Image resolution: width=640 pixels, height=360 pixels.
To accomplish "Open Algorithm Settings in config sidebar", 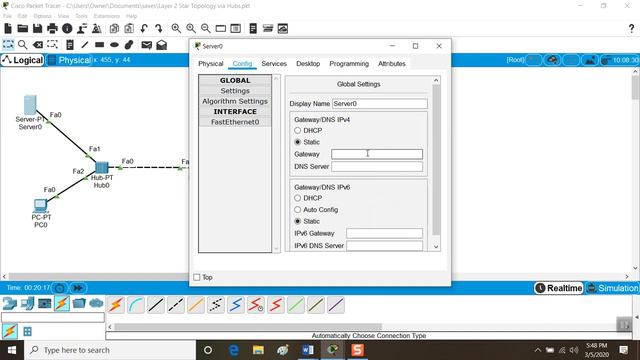I will [x=235, y=101].
